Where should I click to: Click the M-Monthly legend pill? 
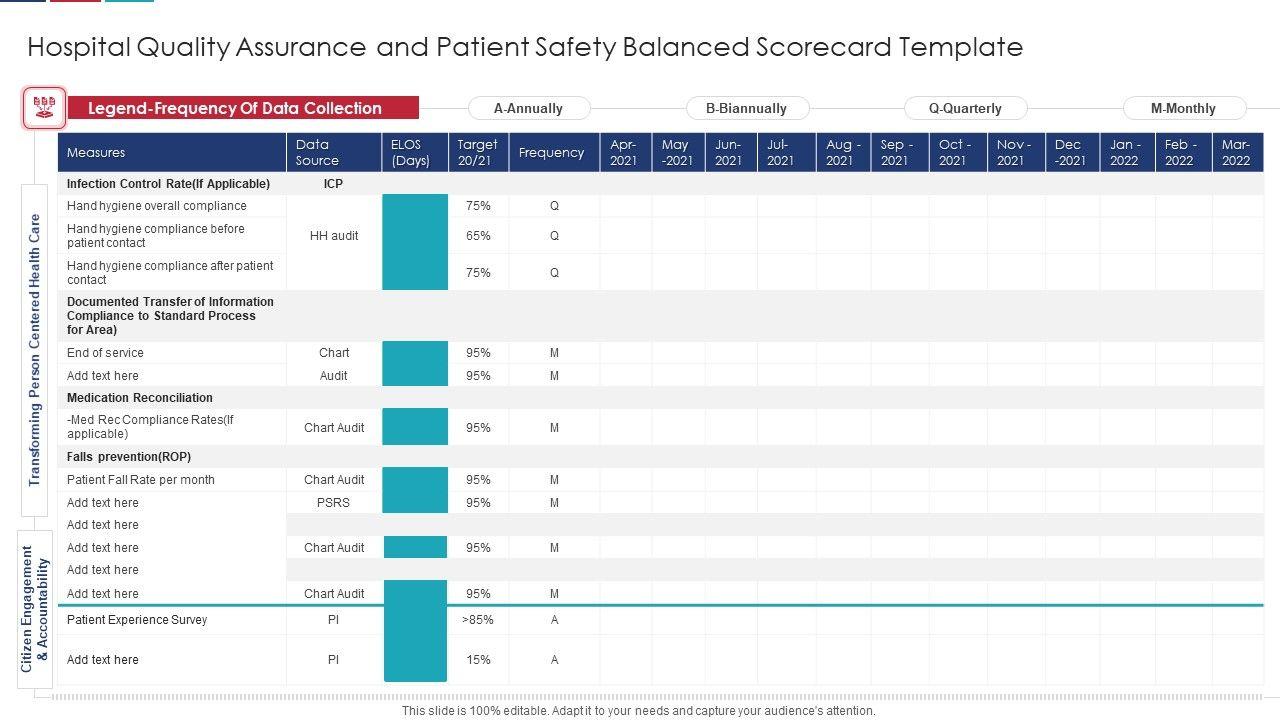pyautogui.click(x=1183, y=108)
